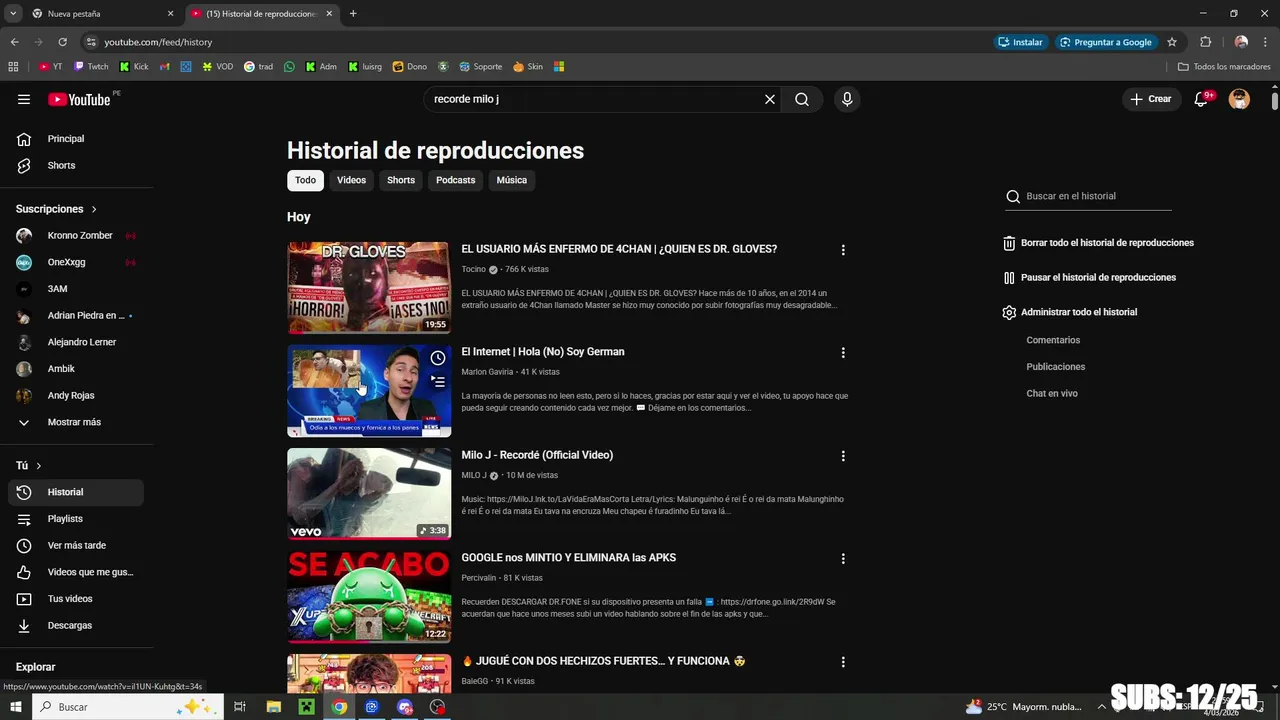Viewport: 1280px width, 720px height.
Task: Open the Kick bookmark
Action: (134, 67)
